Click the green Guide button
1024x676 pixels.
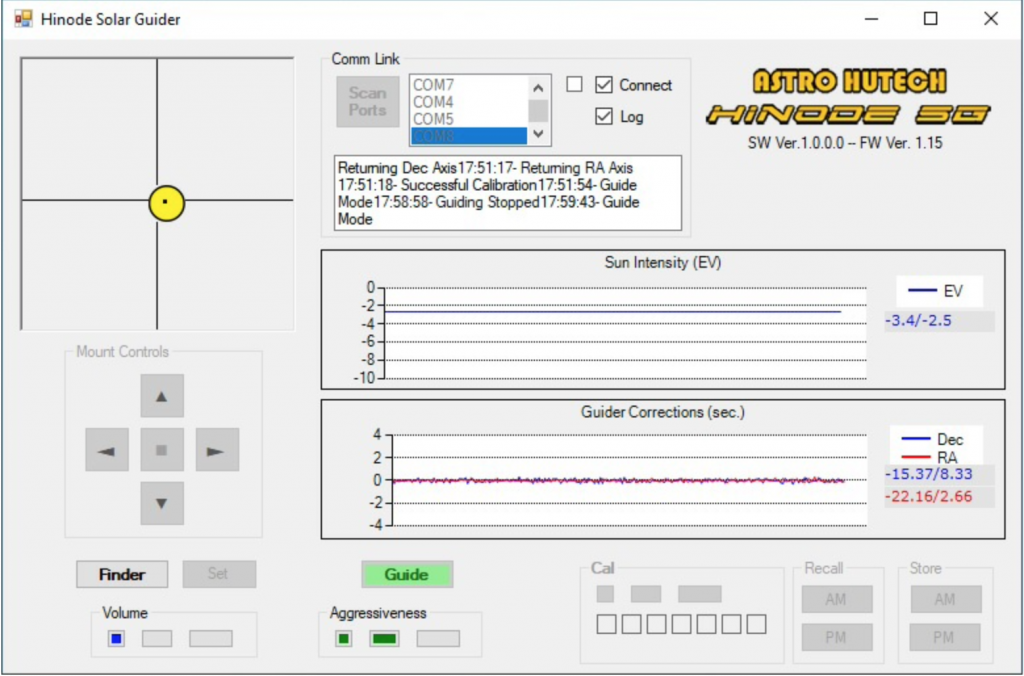(x=406, y=574)
